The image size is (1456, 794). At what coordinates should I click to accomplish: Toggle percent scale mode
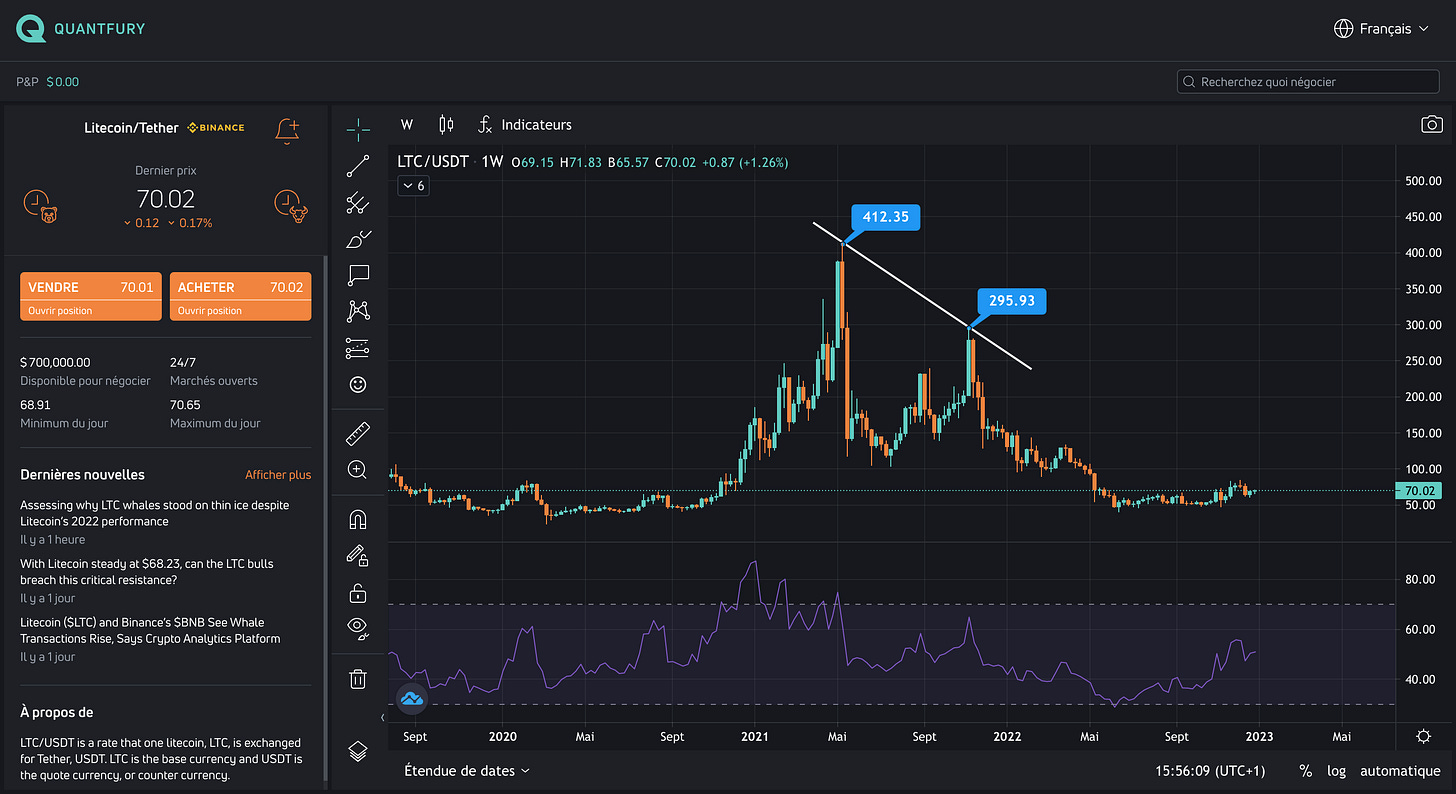pyautogui.click(x=1305, y=771)
